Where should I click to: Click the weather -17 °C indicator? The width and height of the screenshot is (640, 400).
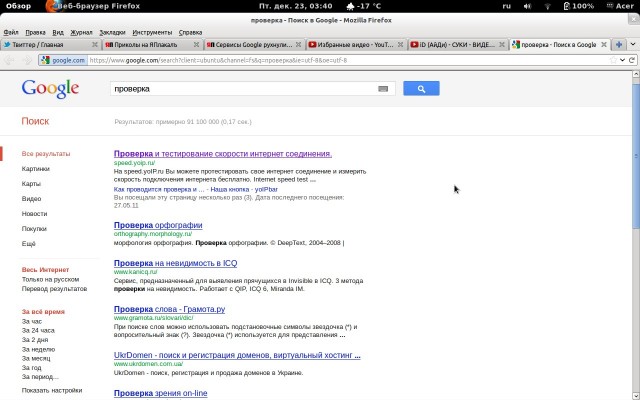click(x=364, y=6)
